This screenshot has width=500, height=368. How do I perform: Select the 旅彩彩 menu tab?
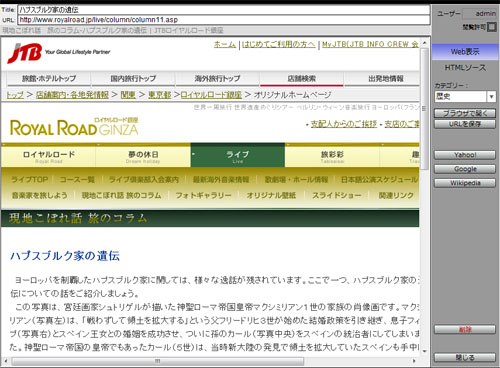(332, 156)
